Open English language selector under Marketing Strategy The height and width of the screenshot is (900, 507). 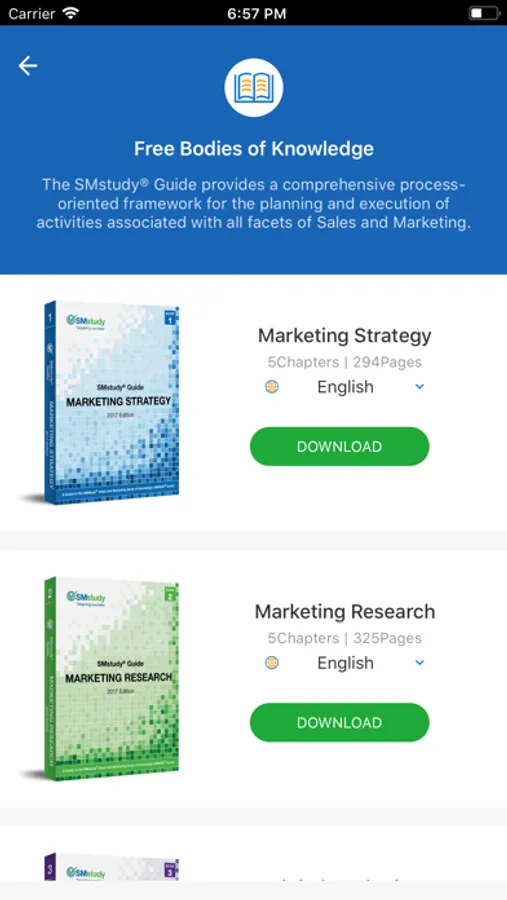click(x=345, y=387)
